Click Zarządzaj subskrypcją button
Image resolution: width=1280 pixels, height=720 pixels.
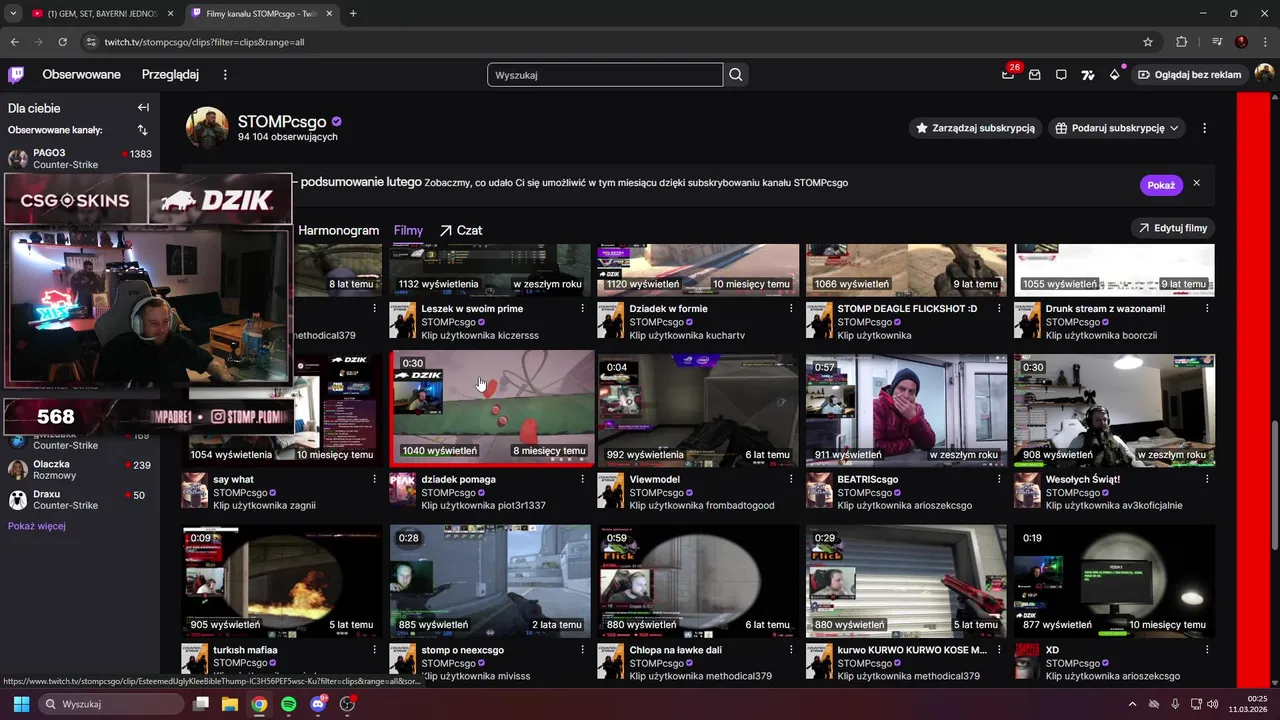pos(975,128)
